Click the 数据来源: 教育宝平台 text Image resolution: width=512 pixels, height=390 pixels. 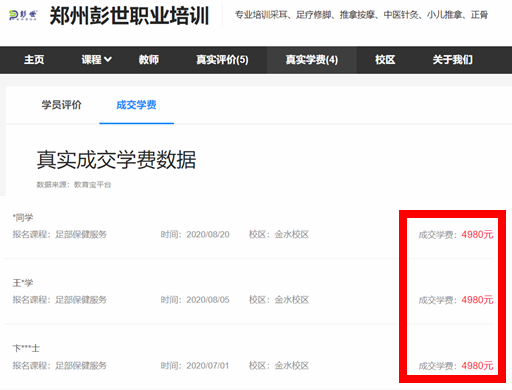click(74, 185)
